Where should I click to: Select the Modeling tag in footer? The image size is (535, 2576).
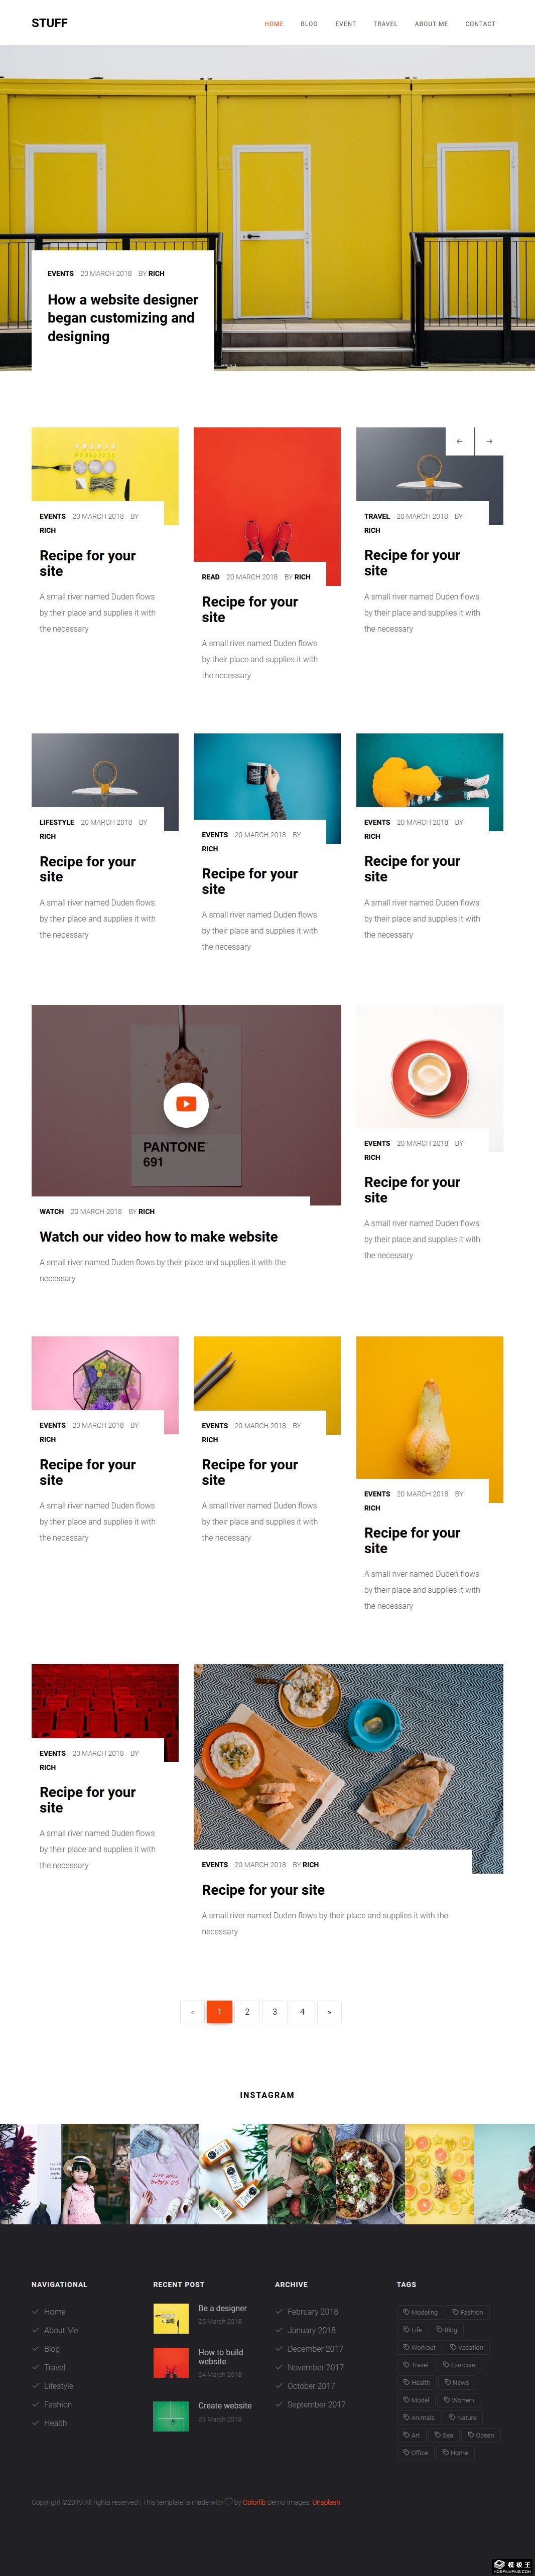click(420, 2312)
